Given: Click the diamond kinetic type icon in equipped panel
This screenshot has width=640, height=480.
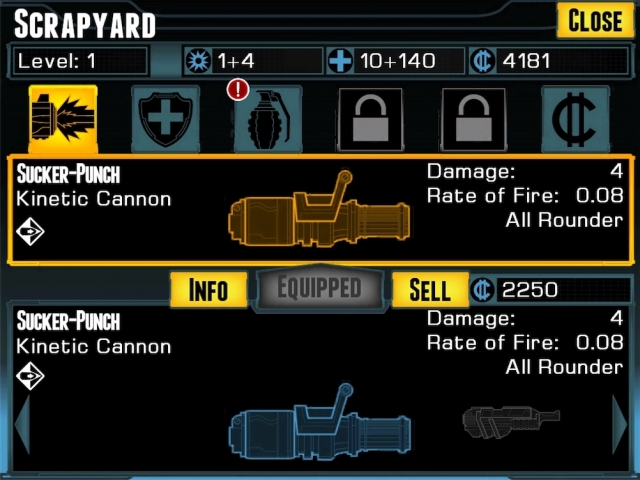Looking at the screenshot, I should tap(30, 231).
